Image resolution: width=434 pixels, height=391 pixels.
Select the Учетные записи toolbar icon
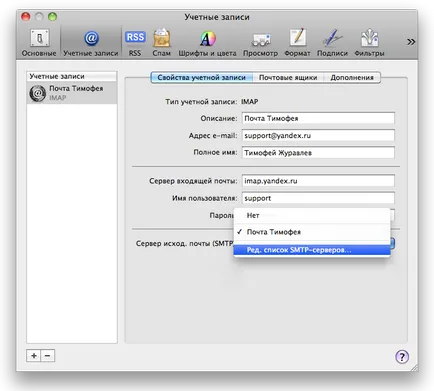91,43
